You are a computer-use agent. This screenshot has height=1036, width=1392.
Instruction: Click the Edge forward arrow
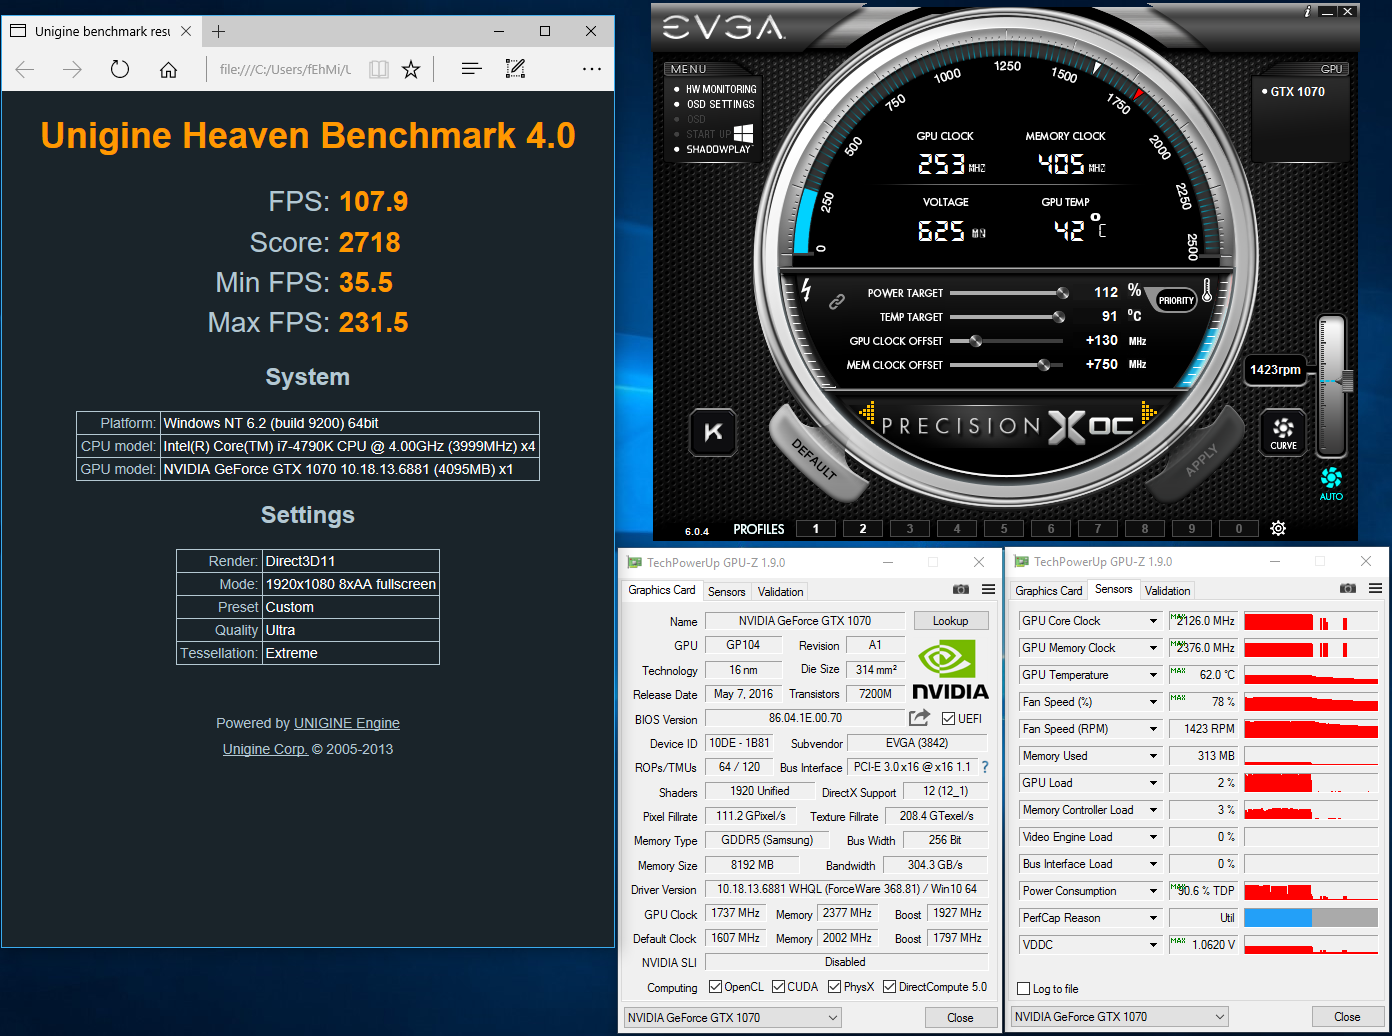pyautogui.click(x=72, y=69)
